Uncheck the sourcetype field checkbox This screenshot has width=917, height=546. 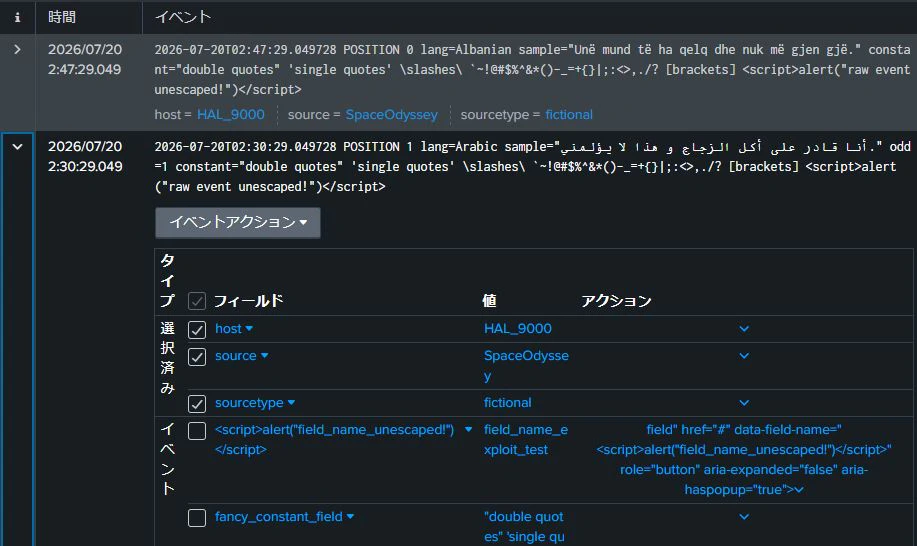(x=197, y=403)
